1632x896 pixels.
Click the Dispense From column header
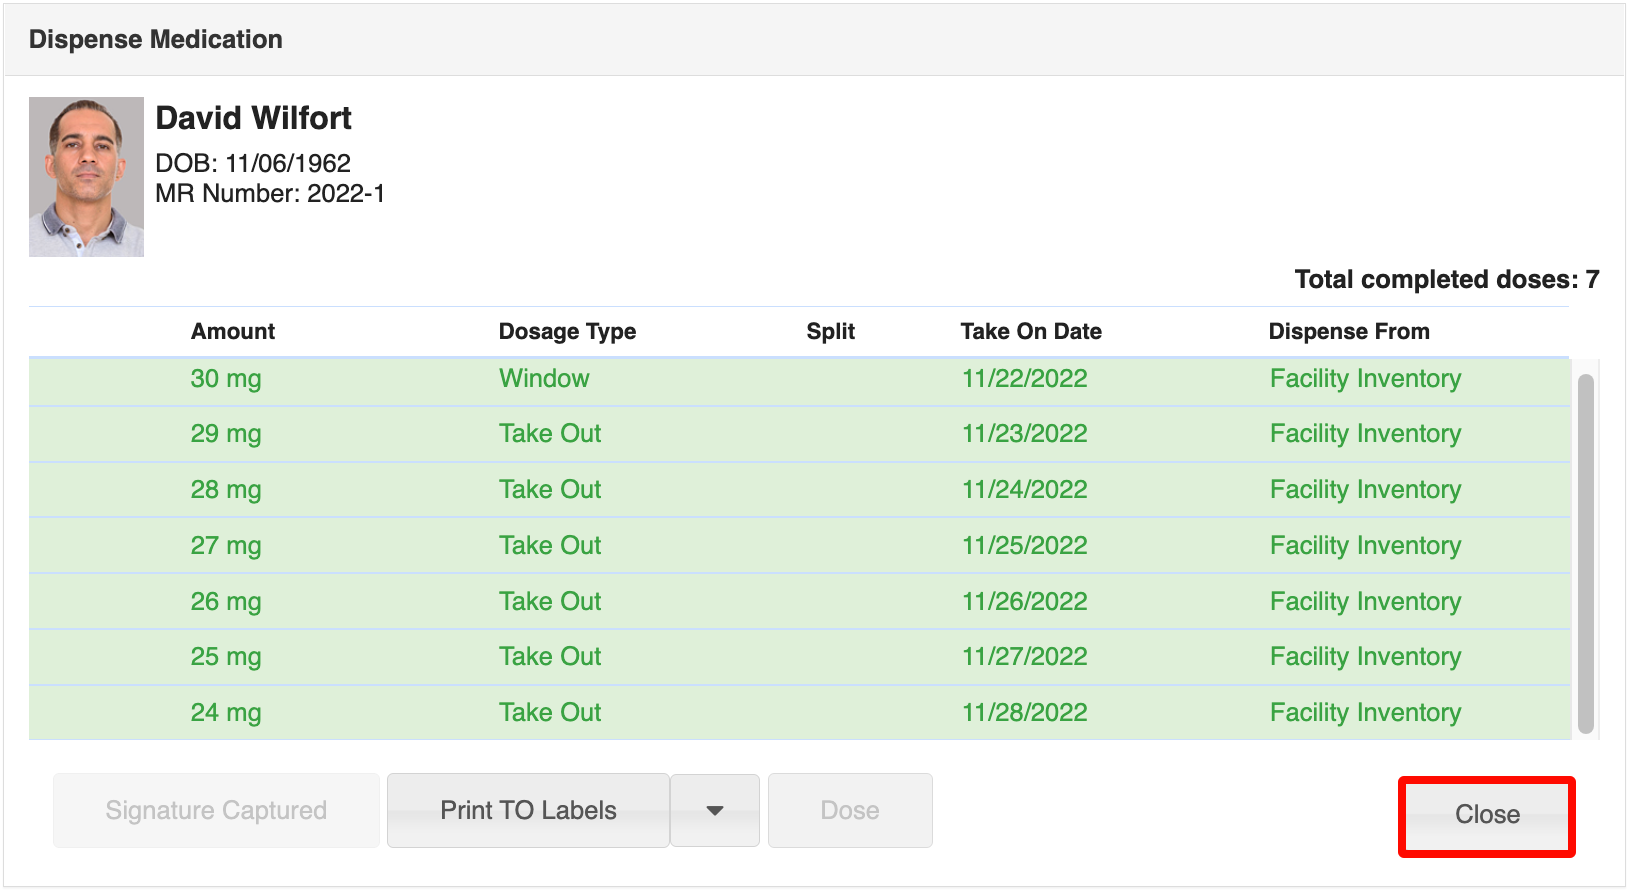point(1348,332)
